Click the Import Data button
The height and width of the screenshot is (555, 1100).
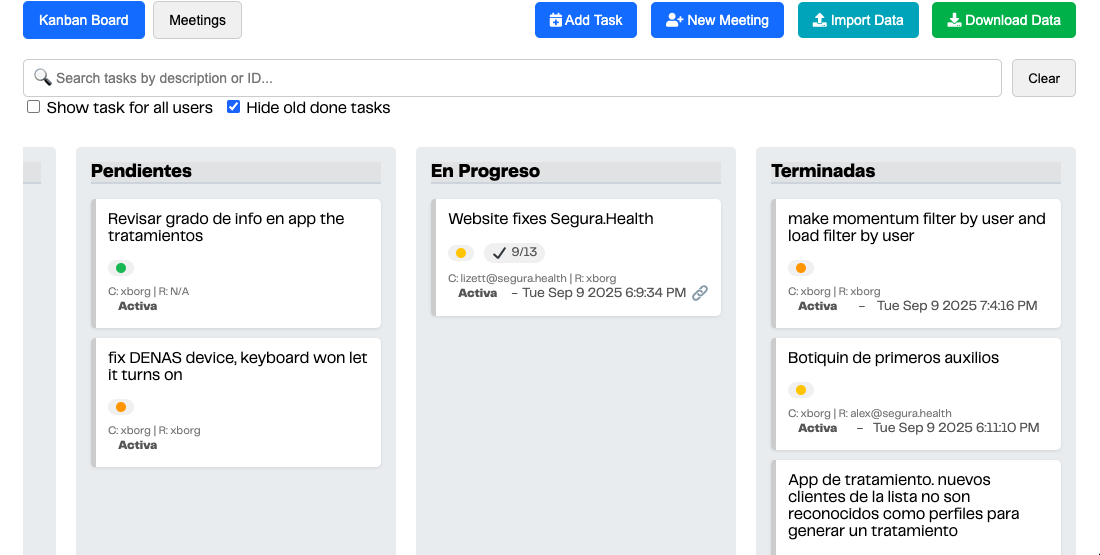coord(858,20)
